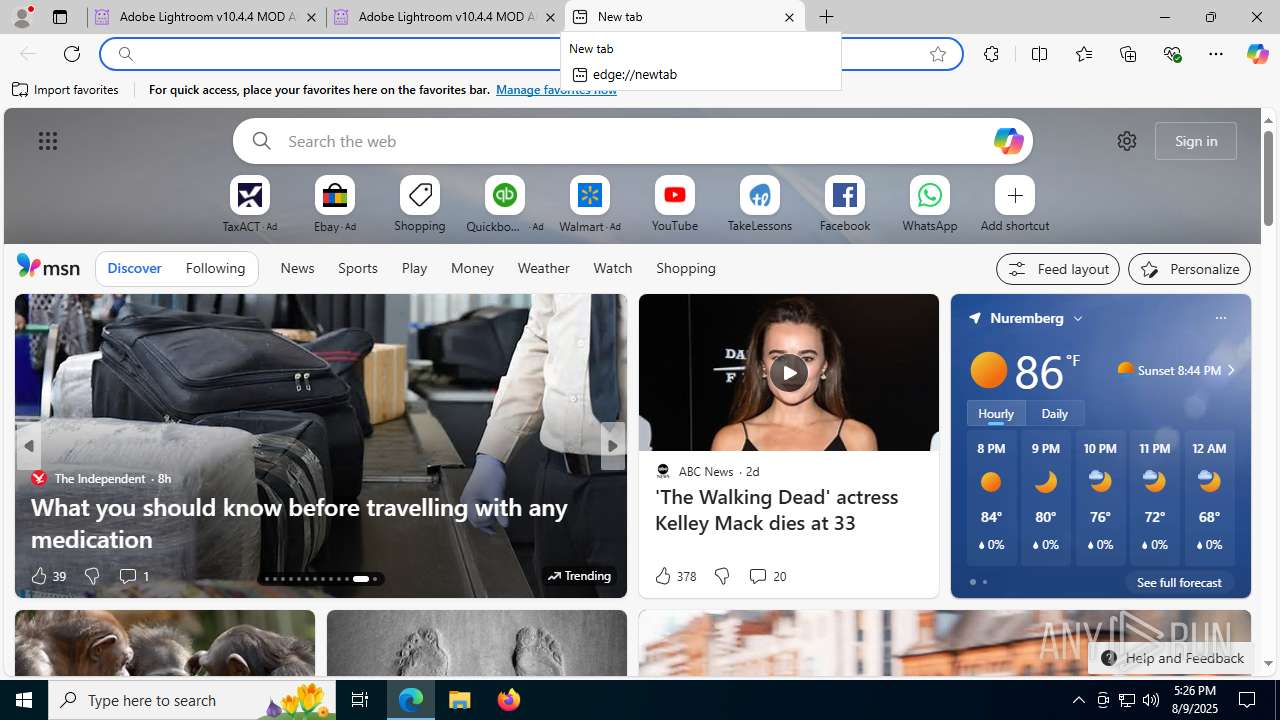Click the Search the web field

pos(633,141)
